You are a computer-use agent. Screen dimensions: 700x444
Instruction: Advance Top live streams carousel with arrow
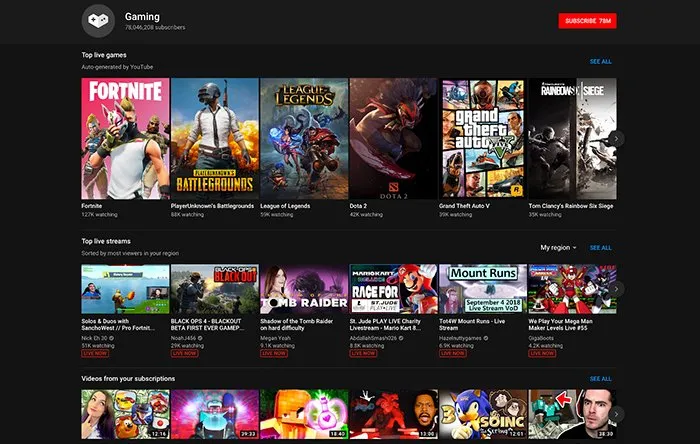click(617, 289)
